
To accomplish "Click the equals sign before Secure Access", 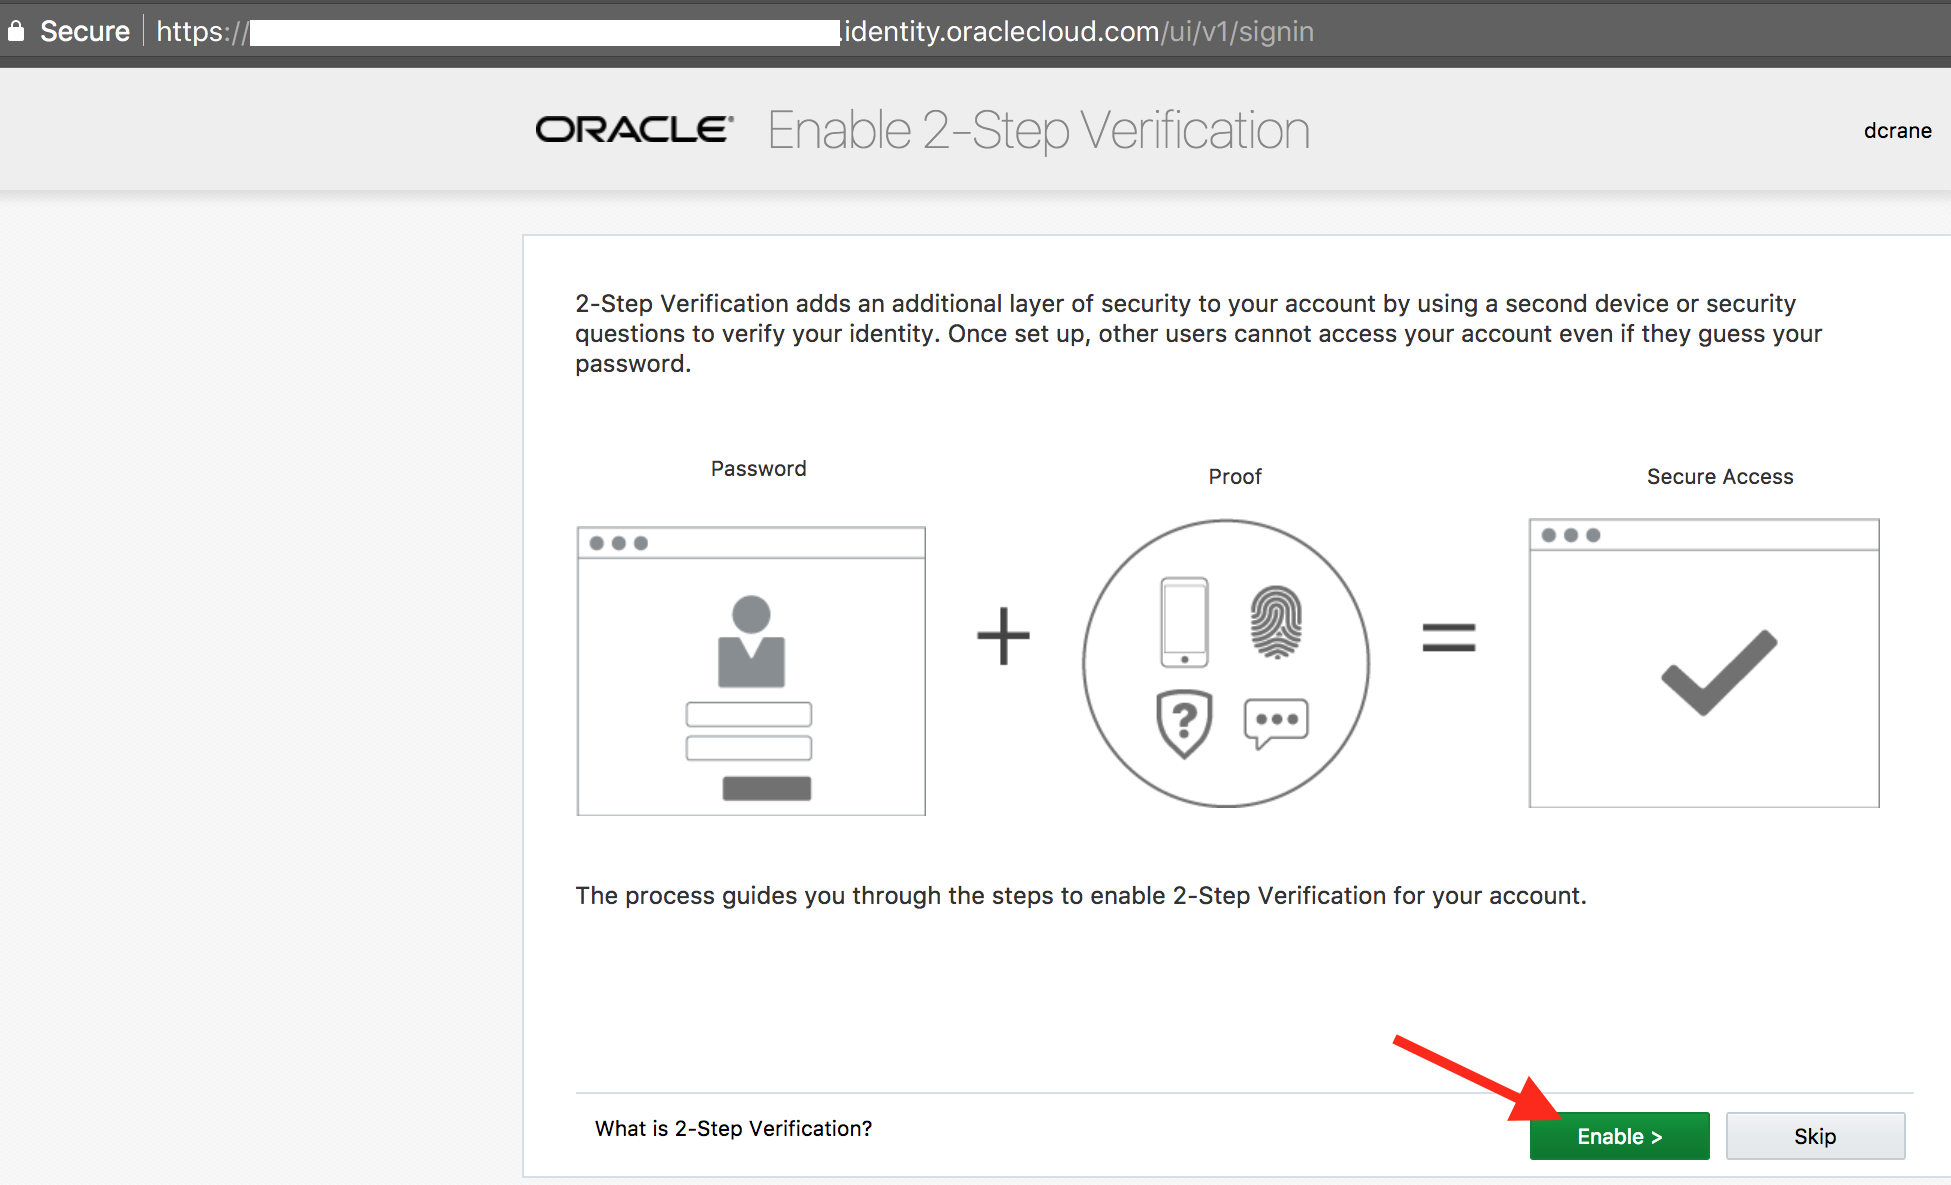I will click(1449, 637).
